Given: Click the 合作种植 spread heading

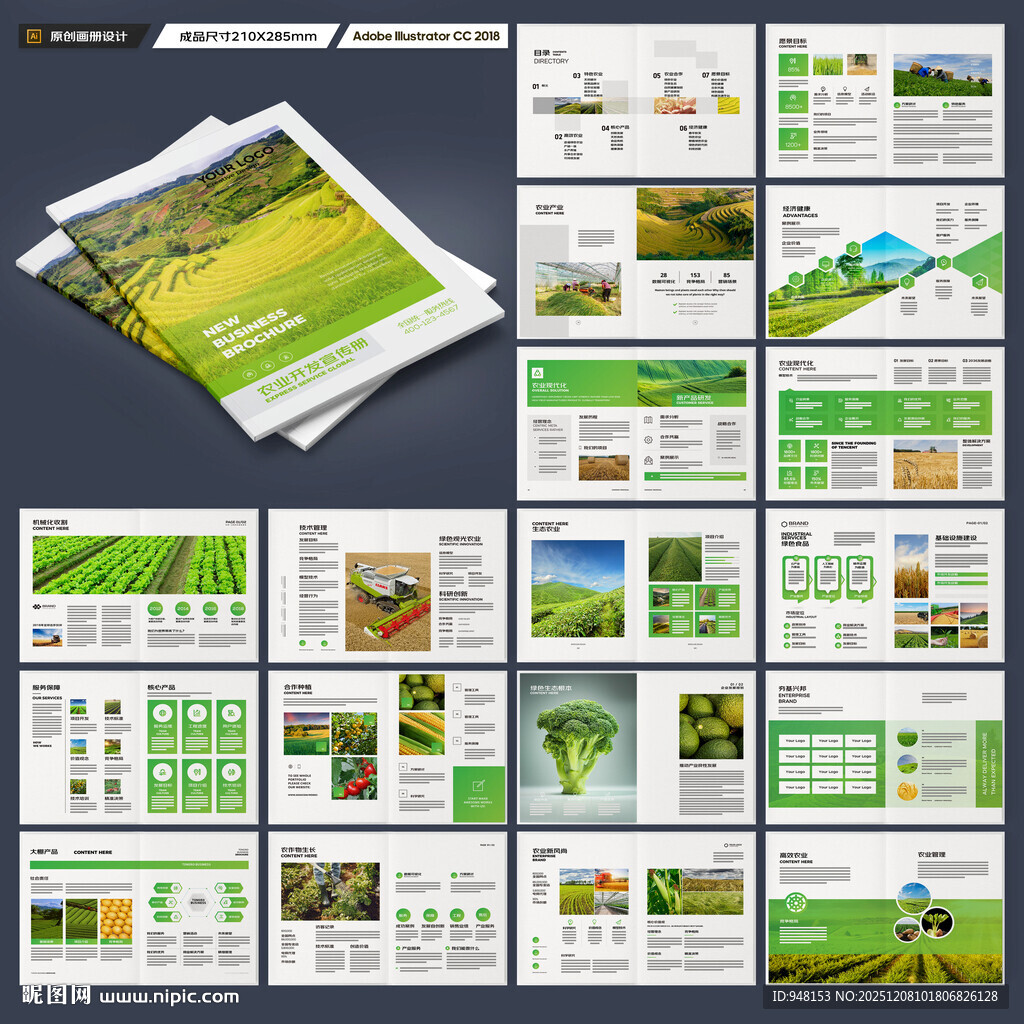Looking at the screenshot, I should pos(298,687).
